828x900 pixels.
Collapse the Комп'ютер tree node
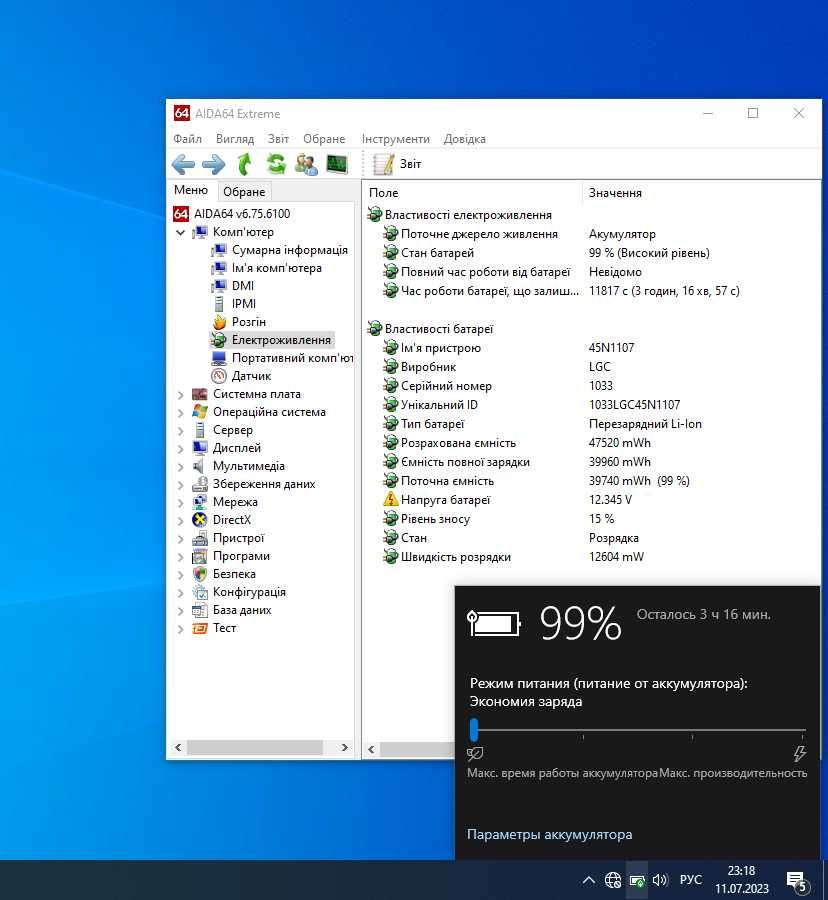[180, 232]
